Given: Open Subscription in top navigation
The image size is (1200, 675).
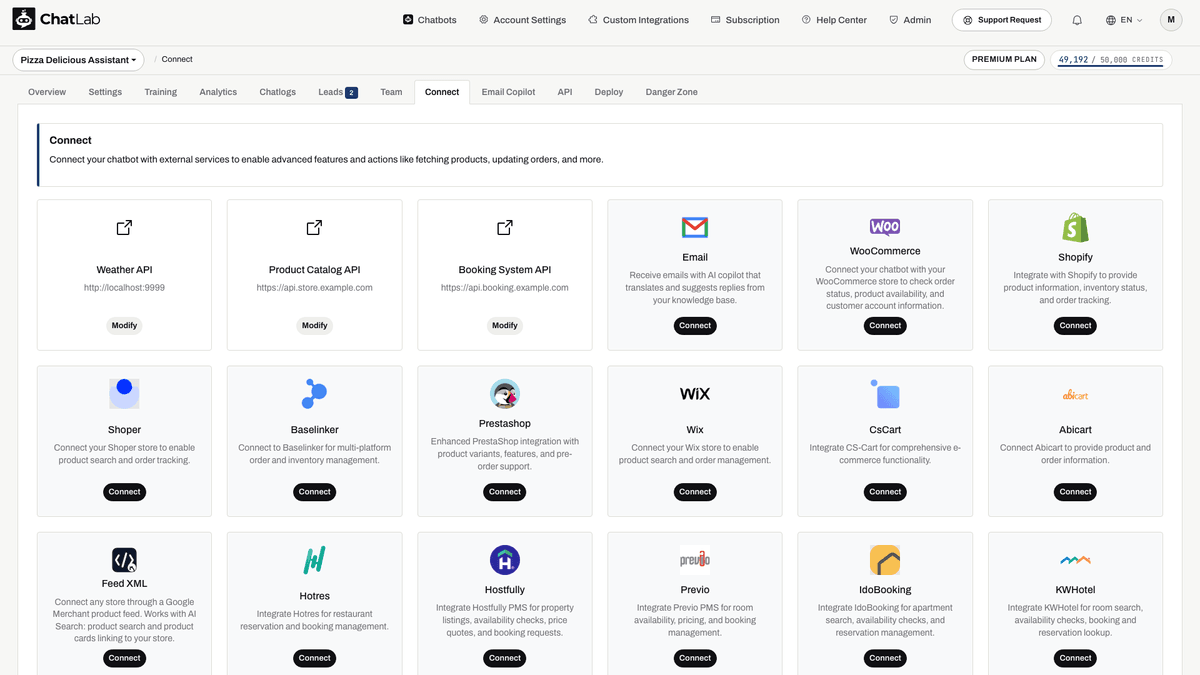Looking at the screenshot, I should (x=745, y=20).
